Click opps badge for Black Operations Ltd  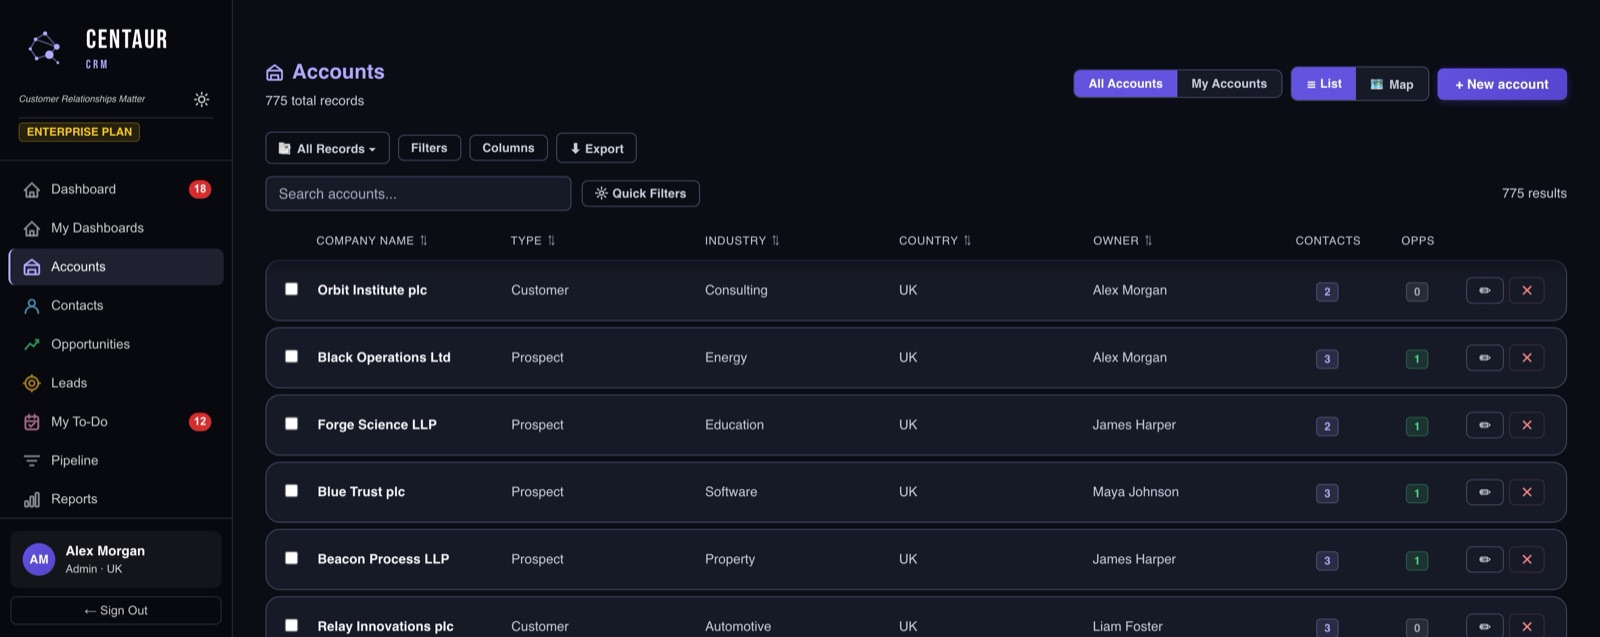[1417, 359]
